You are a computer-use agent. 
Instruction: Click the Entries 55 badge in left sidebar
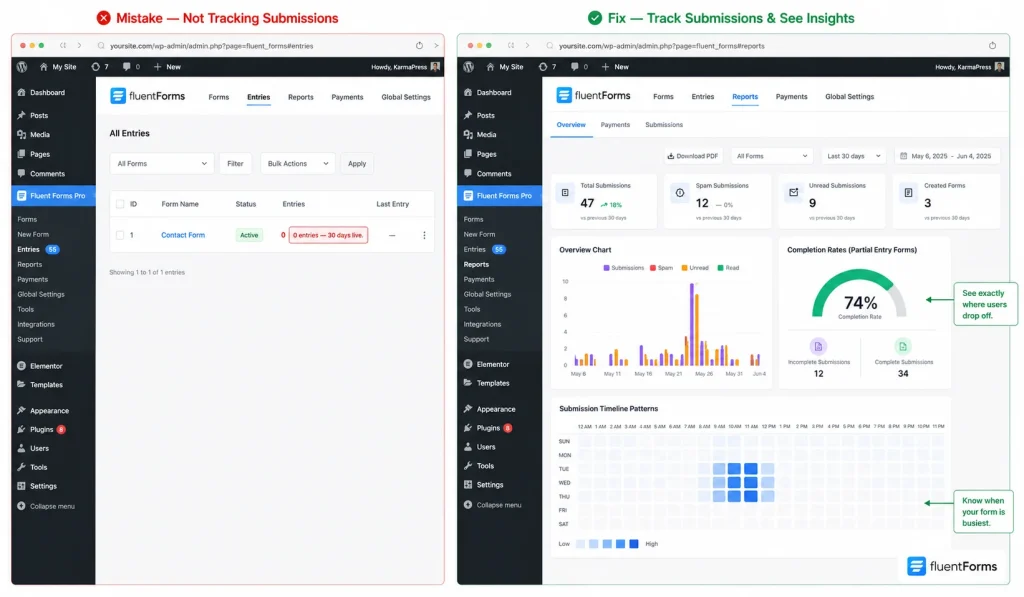tap(52, 250)
